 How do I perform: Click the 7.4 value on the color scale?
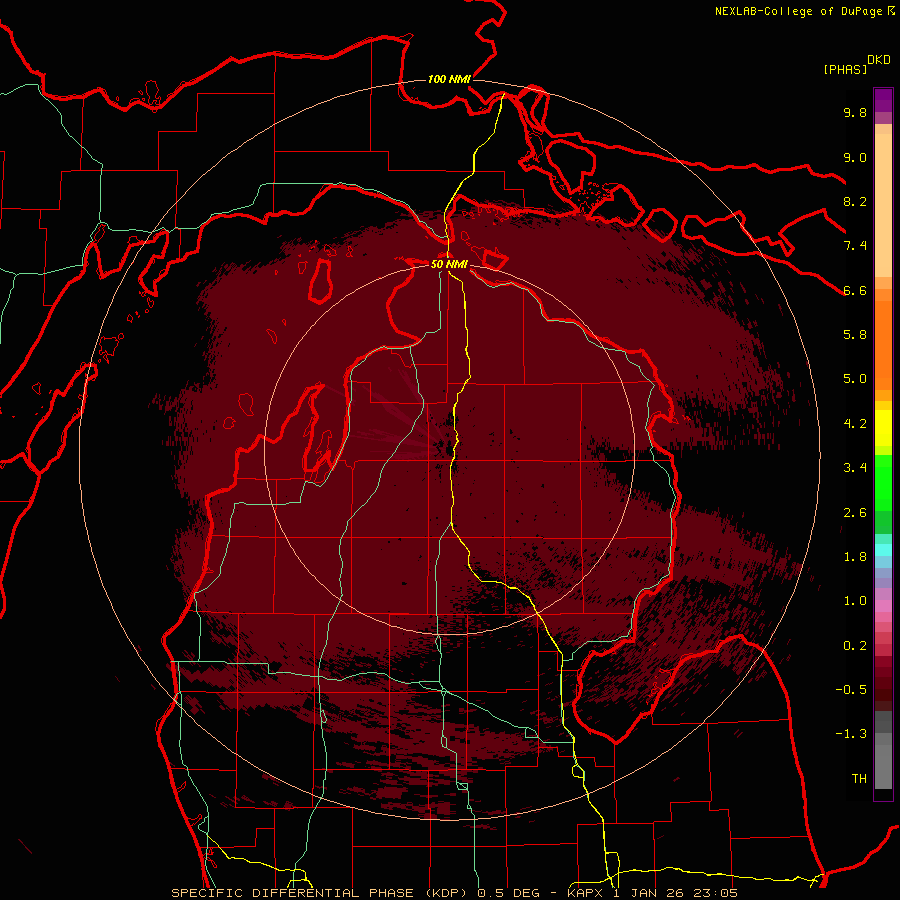855,246
